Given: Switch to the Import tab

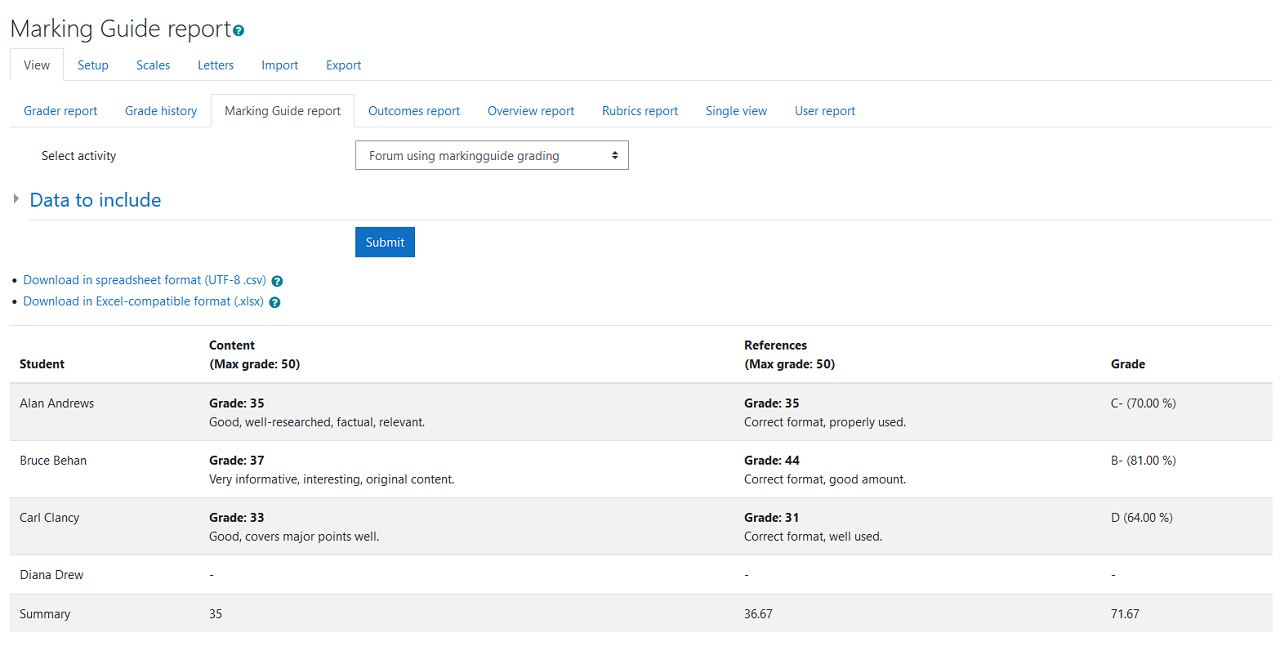Looking at the screenshot, I should 279,64.
